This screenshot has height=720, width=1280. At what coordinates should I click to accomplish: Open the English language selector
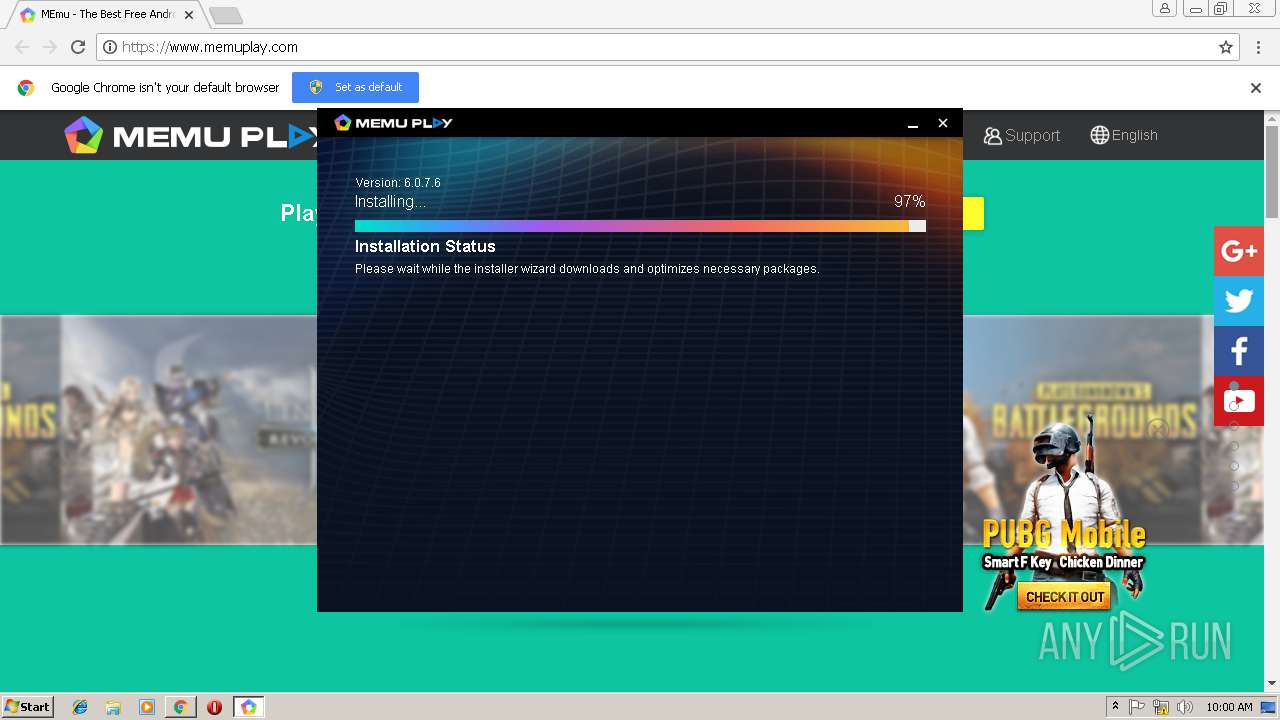1124,135
